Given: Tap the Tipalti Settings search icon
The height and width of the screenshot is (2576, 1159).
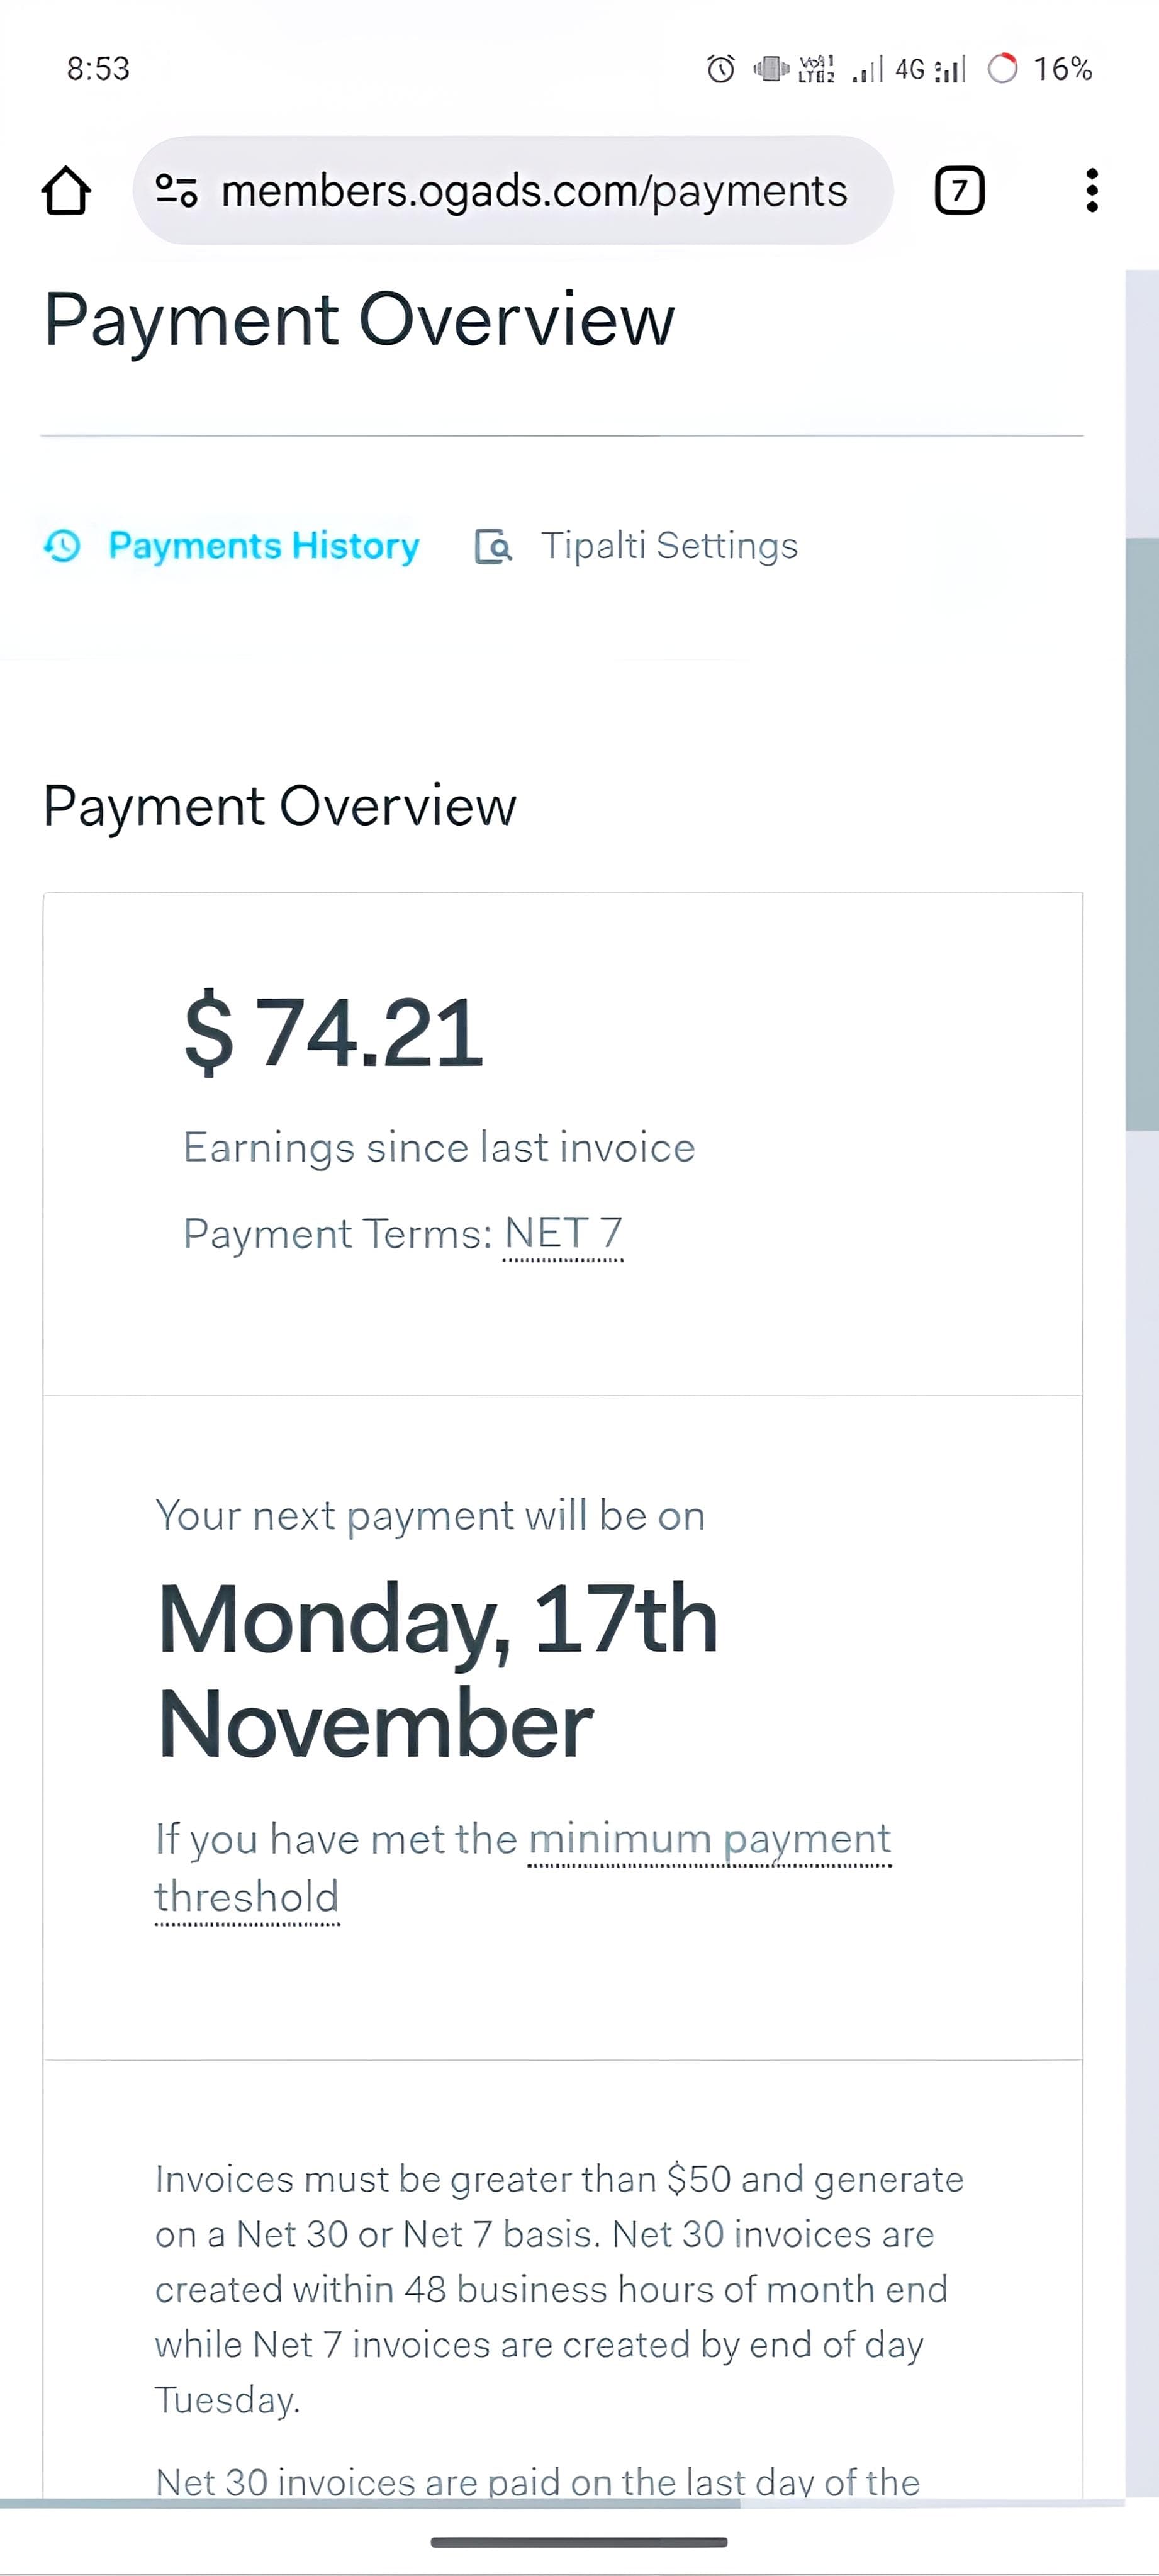Looking at the screenshot, I should click(493, 547).
